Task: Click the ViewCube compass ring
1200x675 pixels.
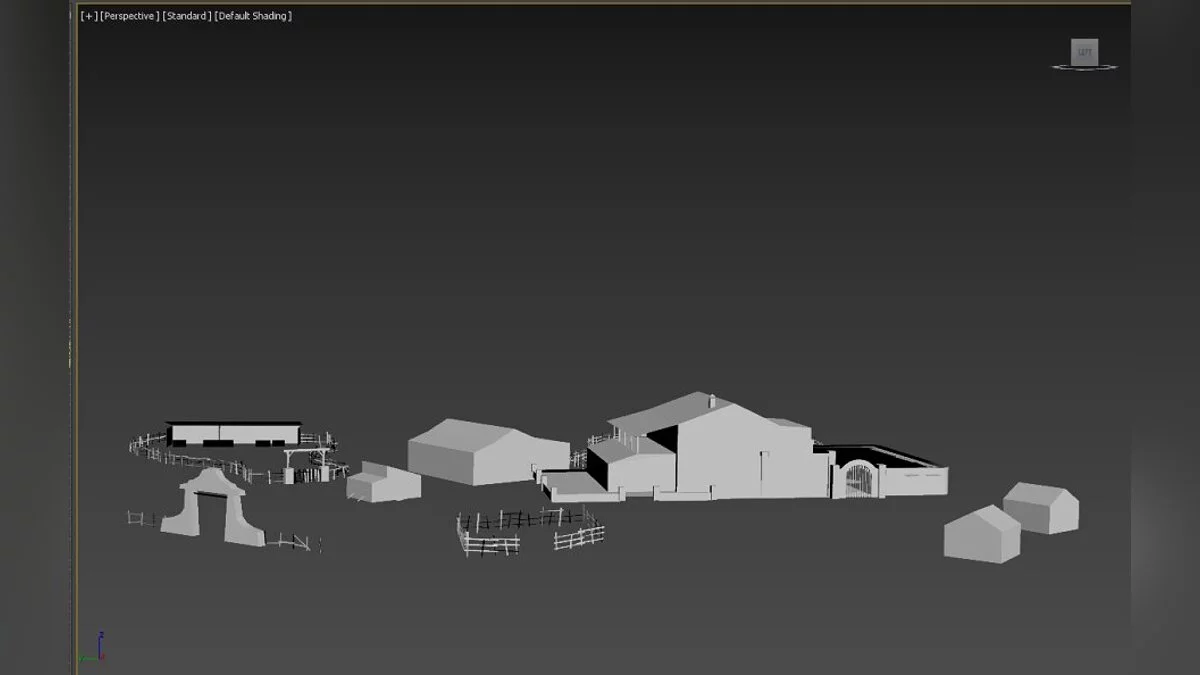Action: coord(1058,68)
